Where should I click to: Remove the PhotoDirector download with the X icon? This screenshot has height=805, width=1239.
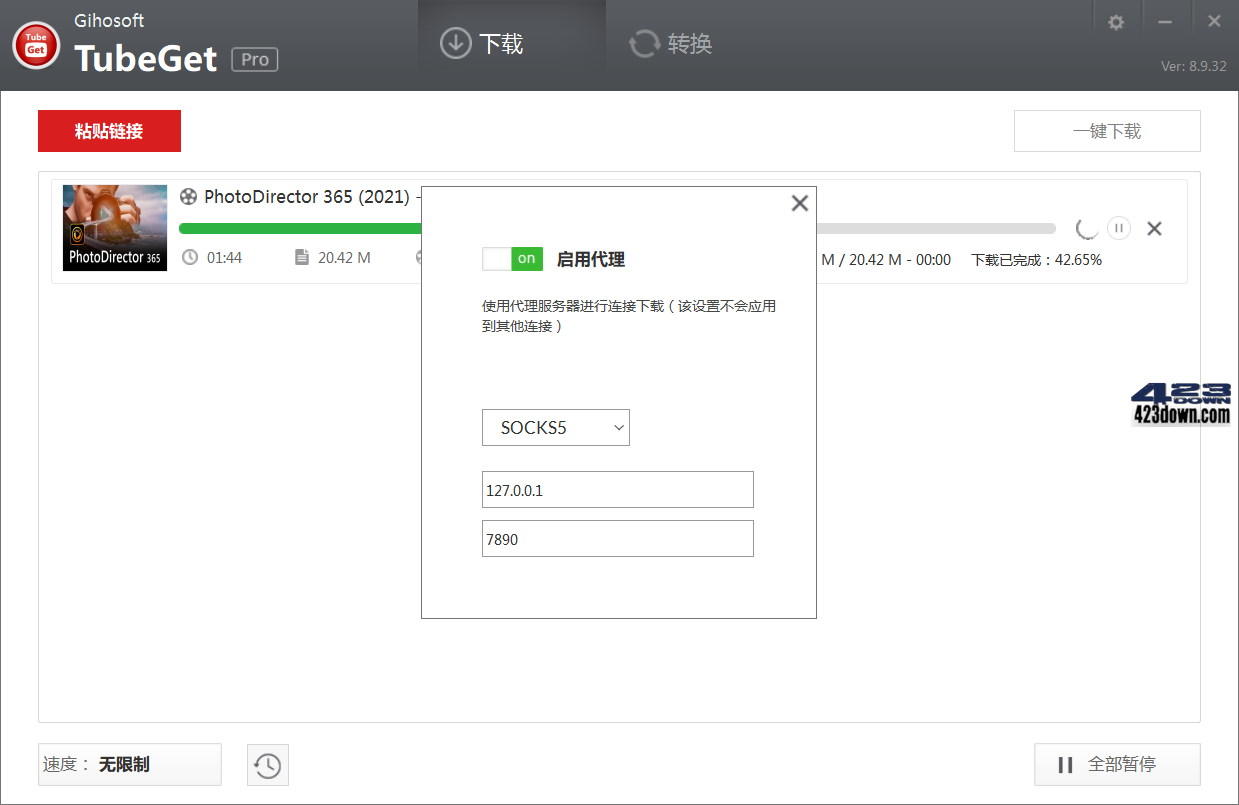1154,228
